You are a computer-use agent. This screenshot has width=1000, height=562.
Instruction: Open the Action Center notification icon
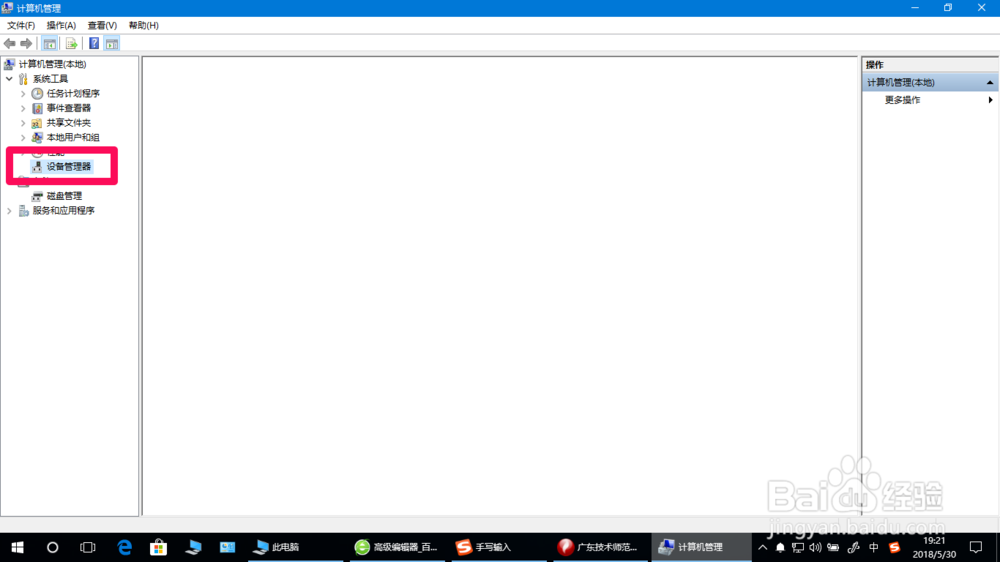pyautogui.click(x=976, y=547)
